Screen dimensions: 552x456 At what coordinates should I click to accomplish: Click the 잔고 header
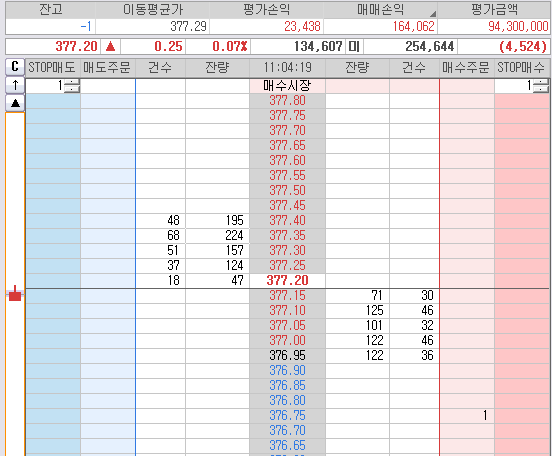pyautogui.click(x=51, y=10)
